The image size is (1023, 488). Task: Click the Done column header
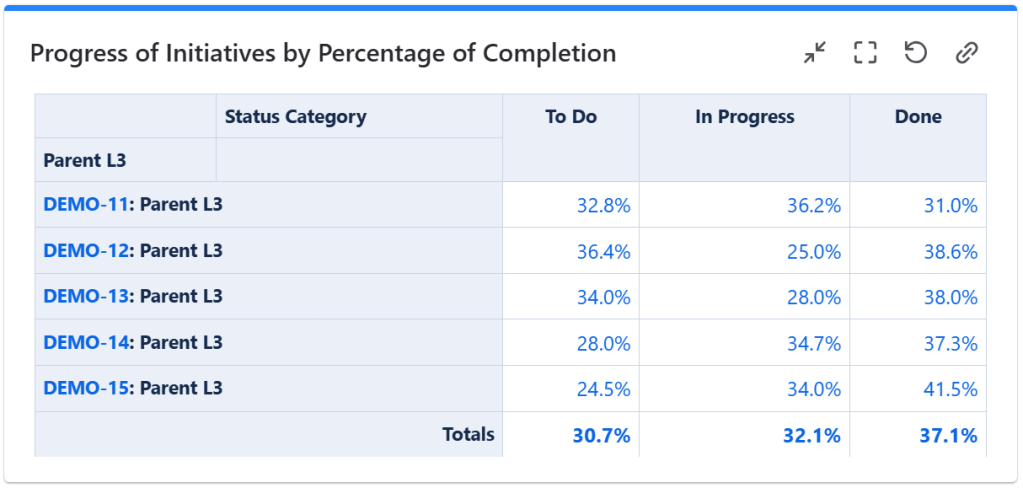918,117
